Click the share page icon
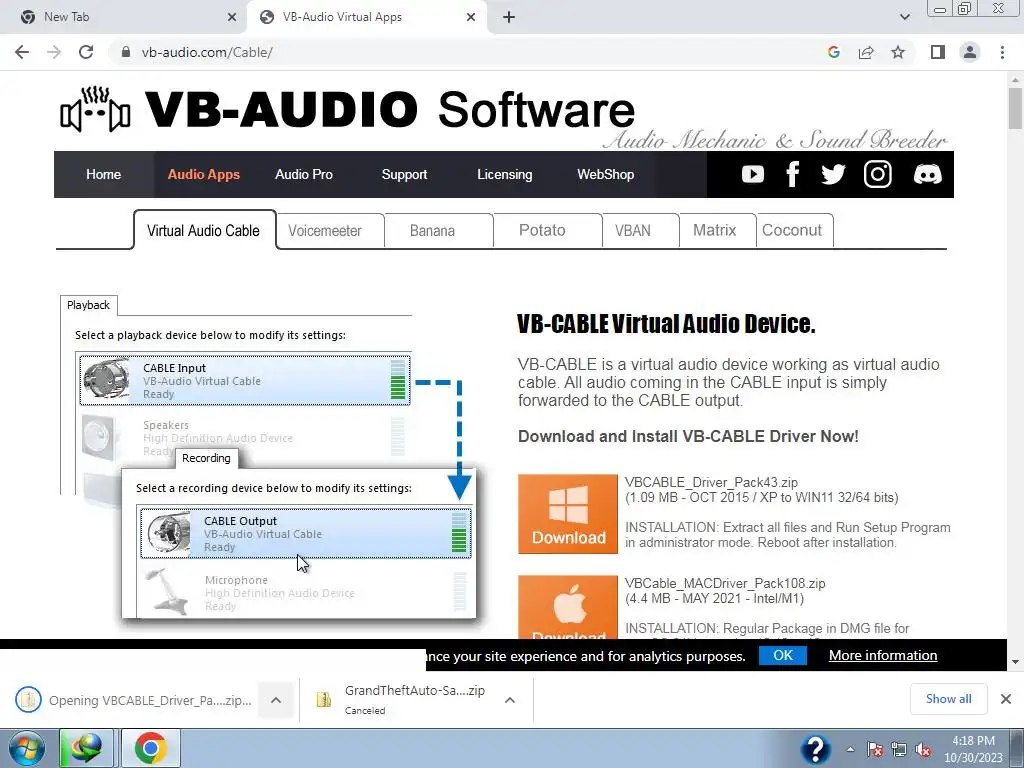 point(866,52)
